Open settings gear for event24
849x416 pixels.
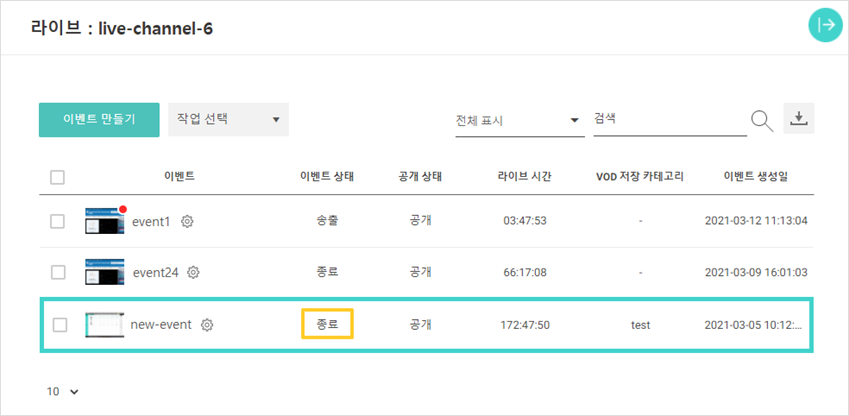[x=194, y=272]
